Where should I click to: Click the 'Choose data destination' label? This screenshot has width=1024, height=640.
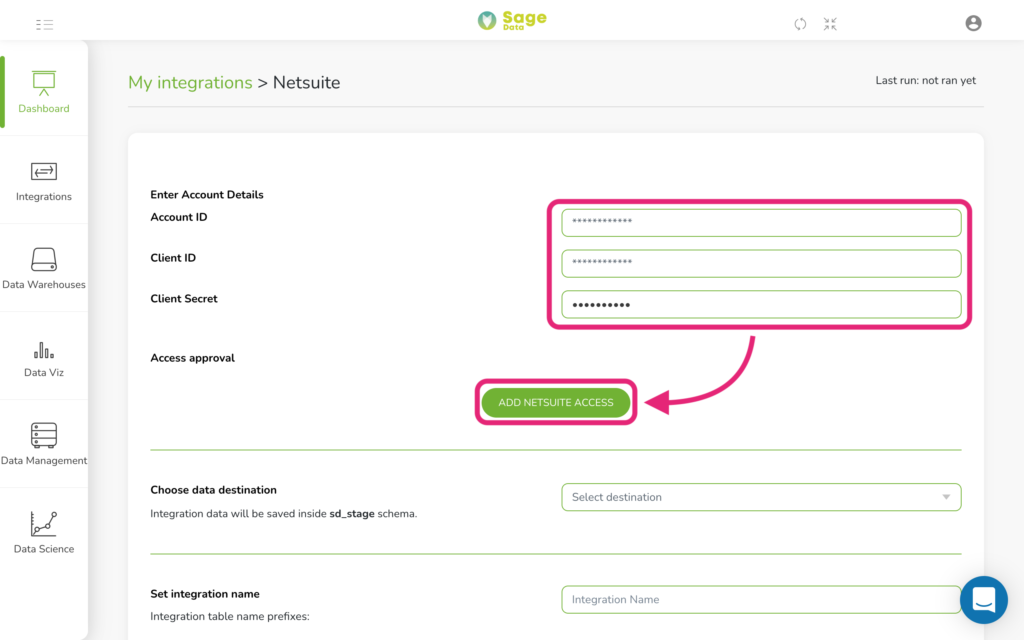tap(214, 490)
